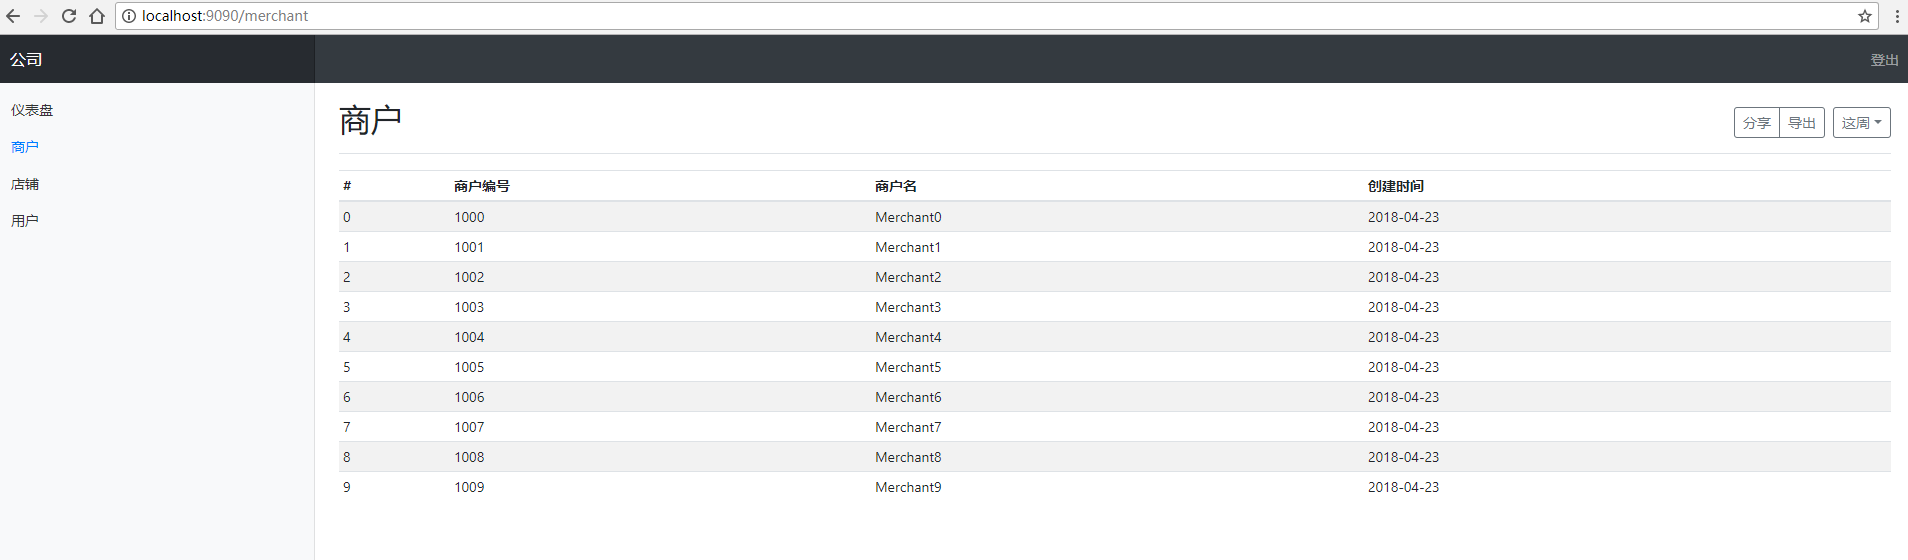
Task: Click the browser back arrow
Action: pos(13,16)
